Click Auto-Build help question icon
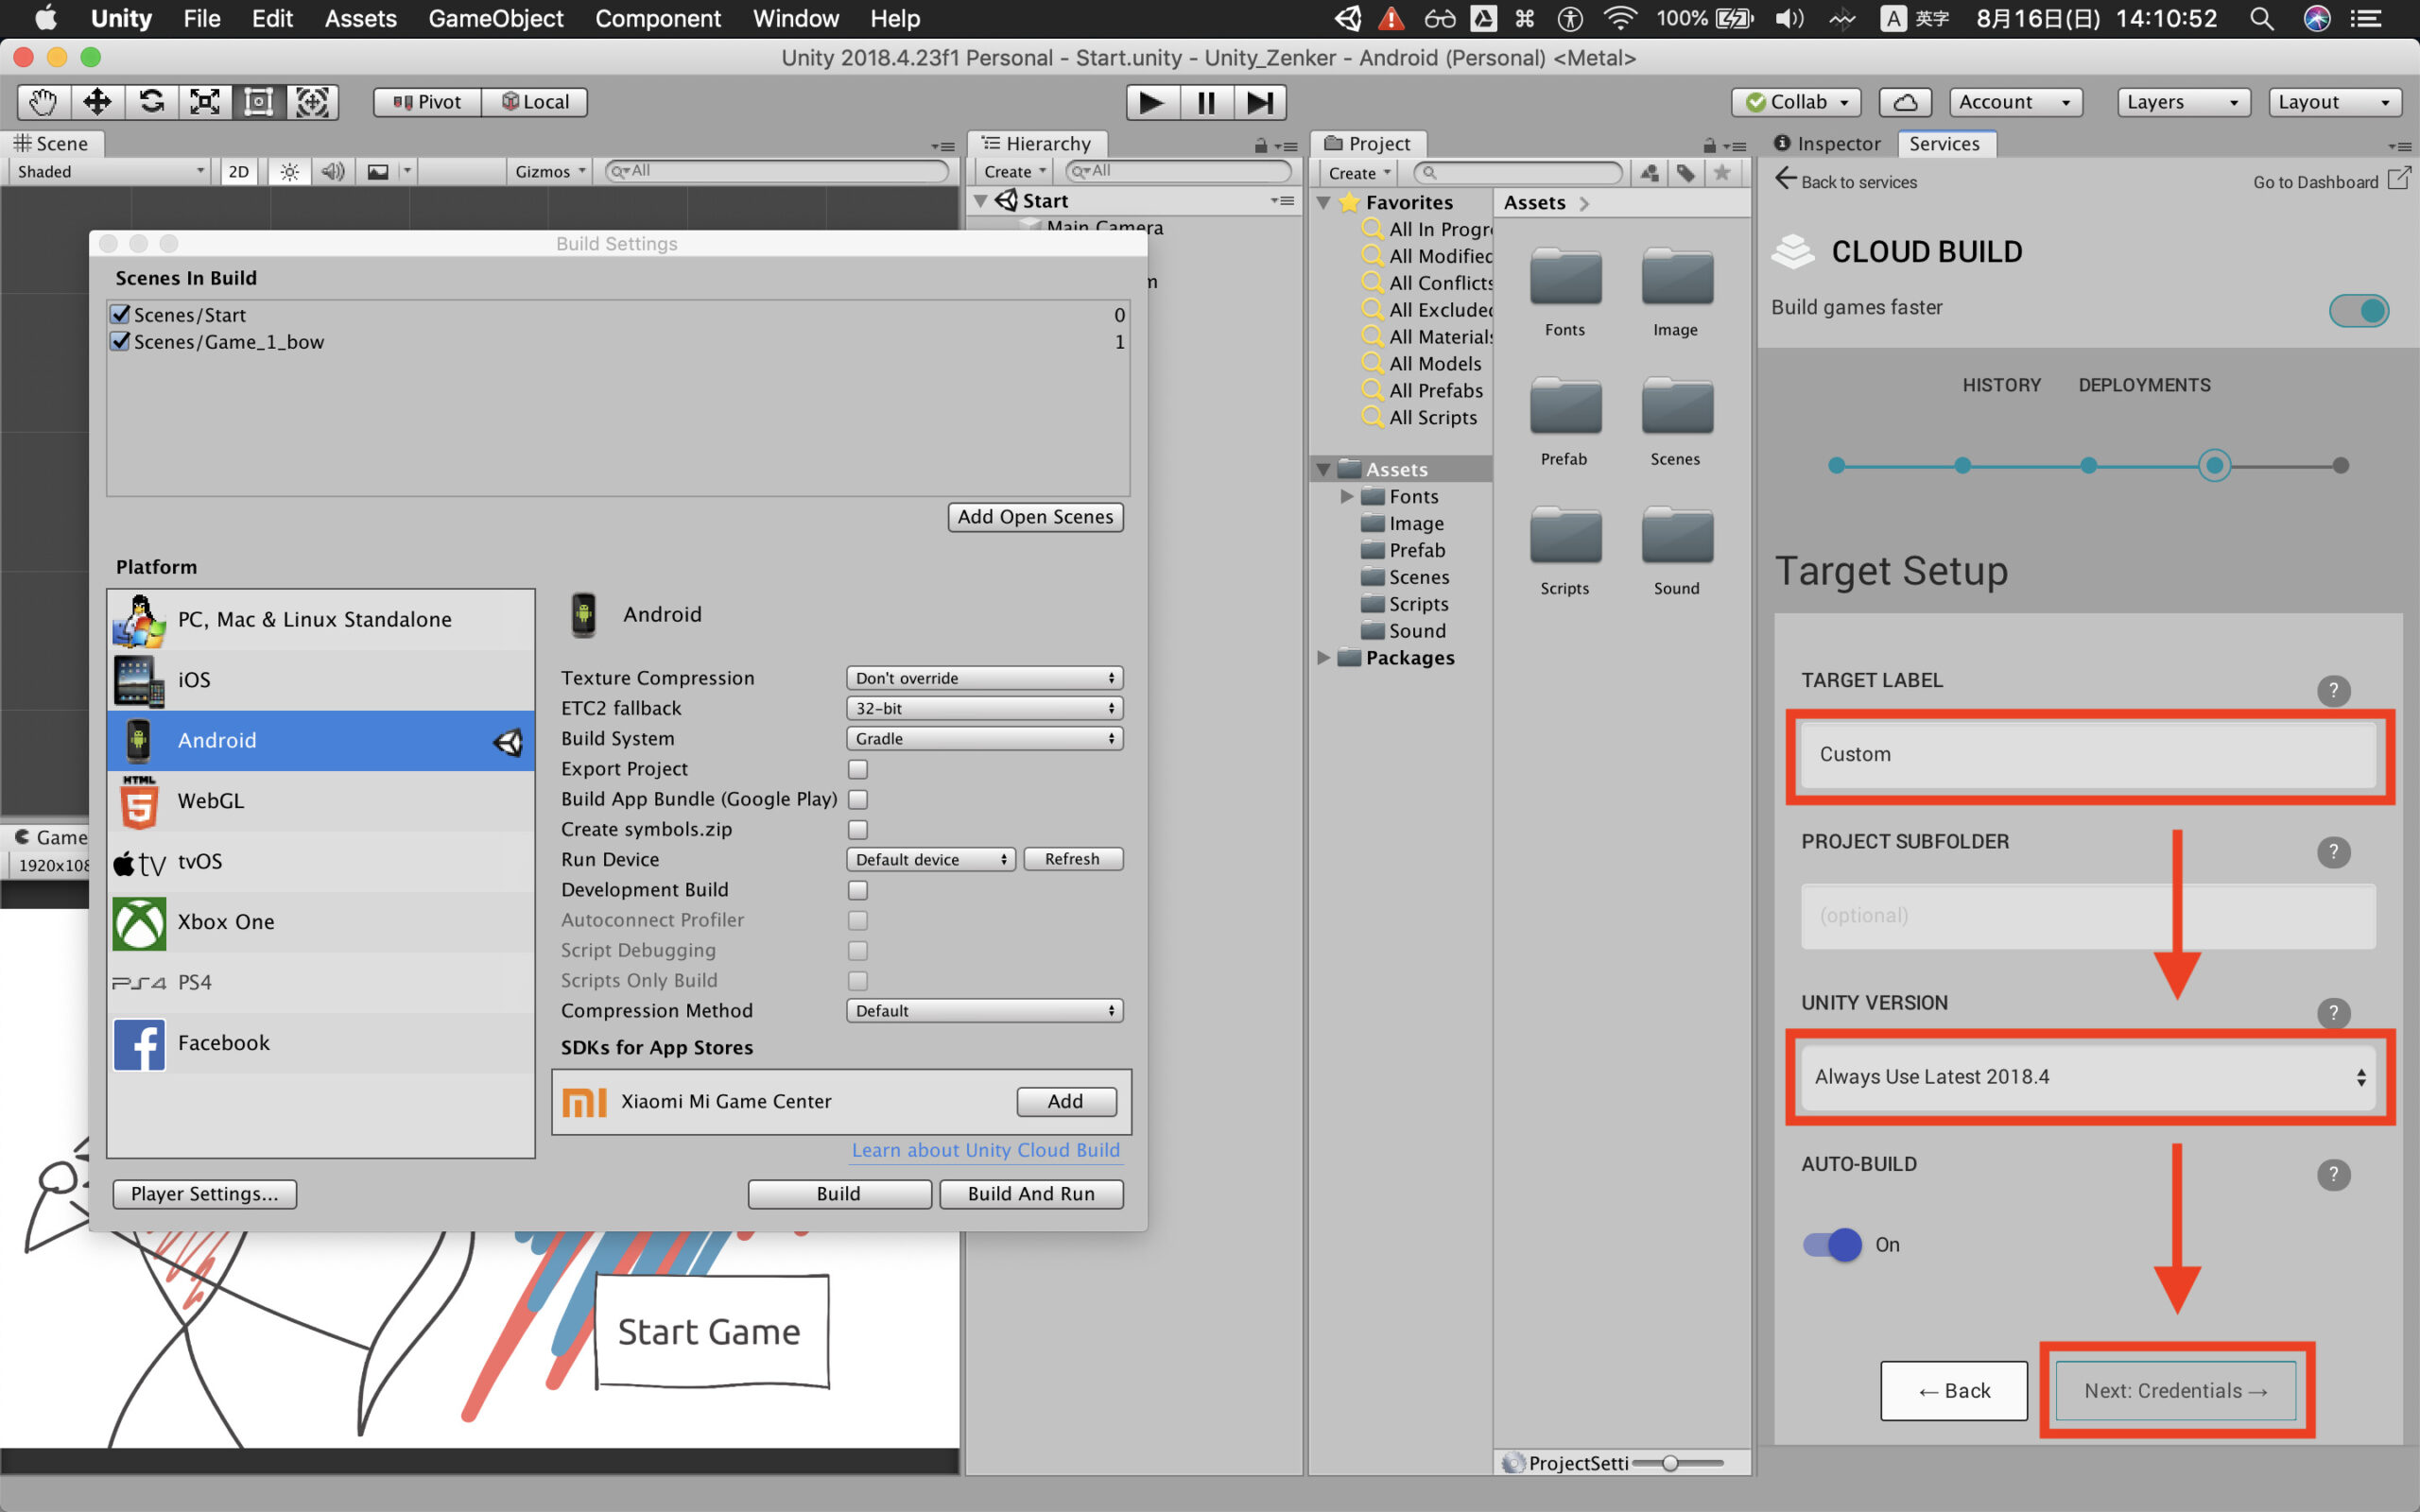The image size is (2420, 1512). tap(2334, 1175)
